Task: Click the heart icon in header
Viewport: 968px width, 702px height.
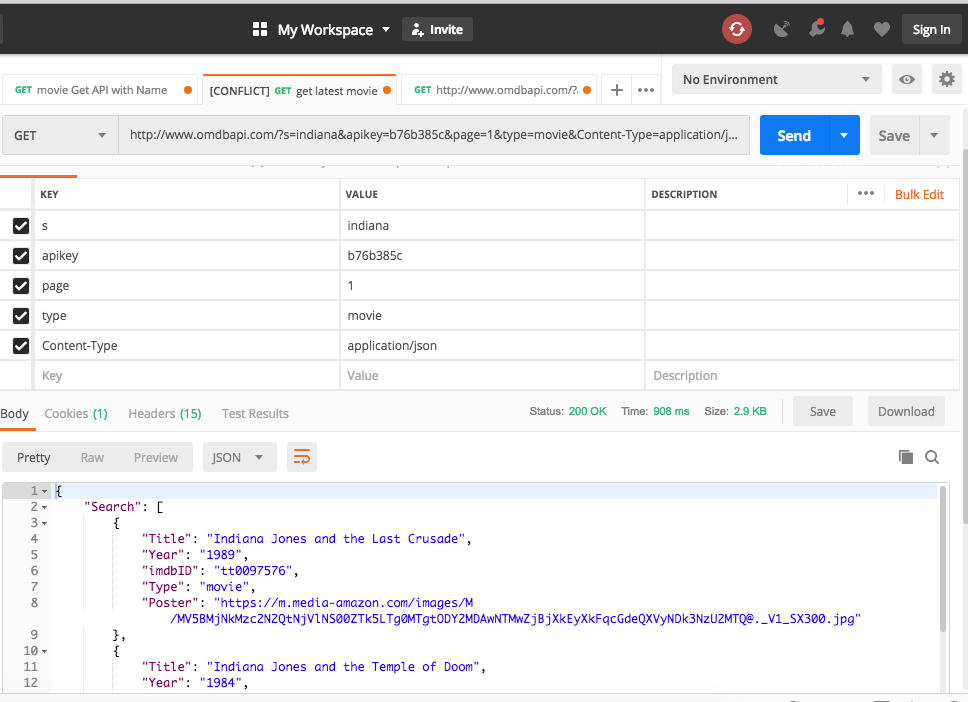Action: 882,29
